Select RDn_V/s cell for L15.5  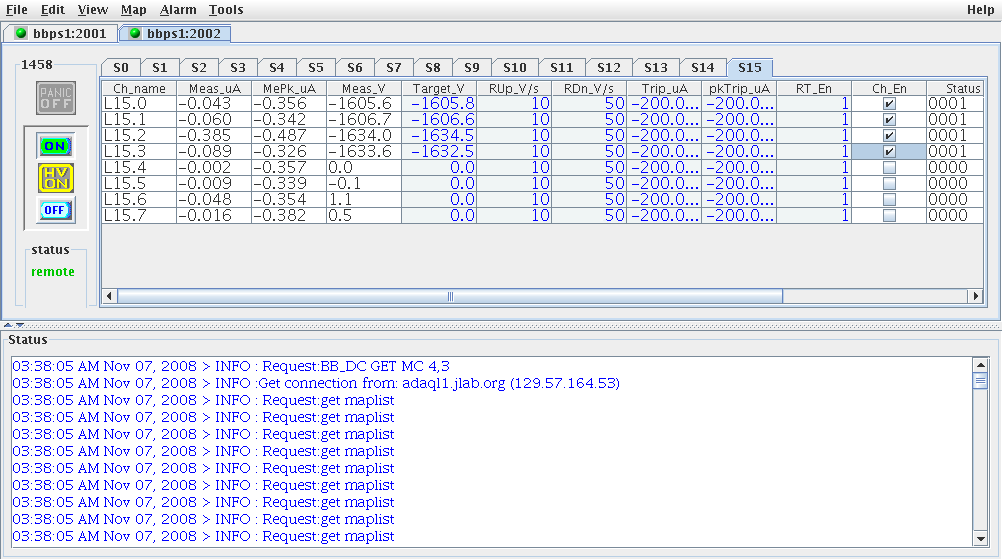[589, 183]
